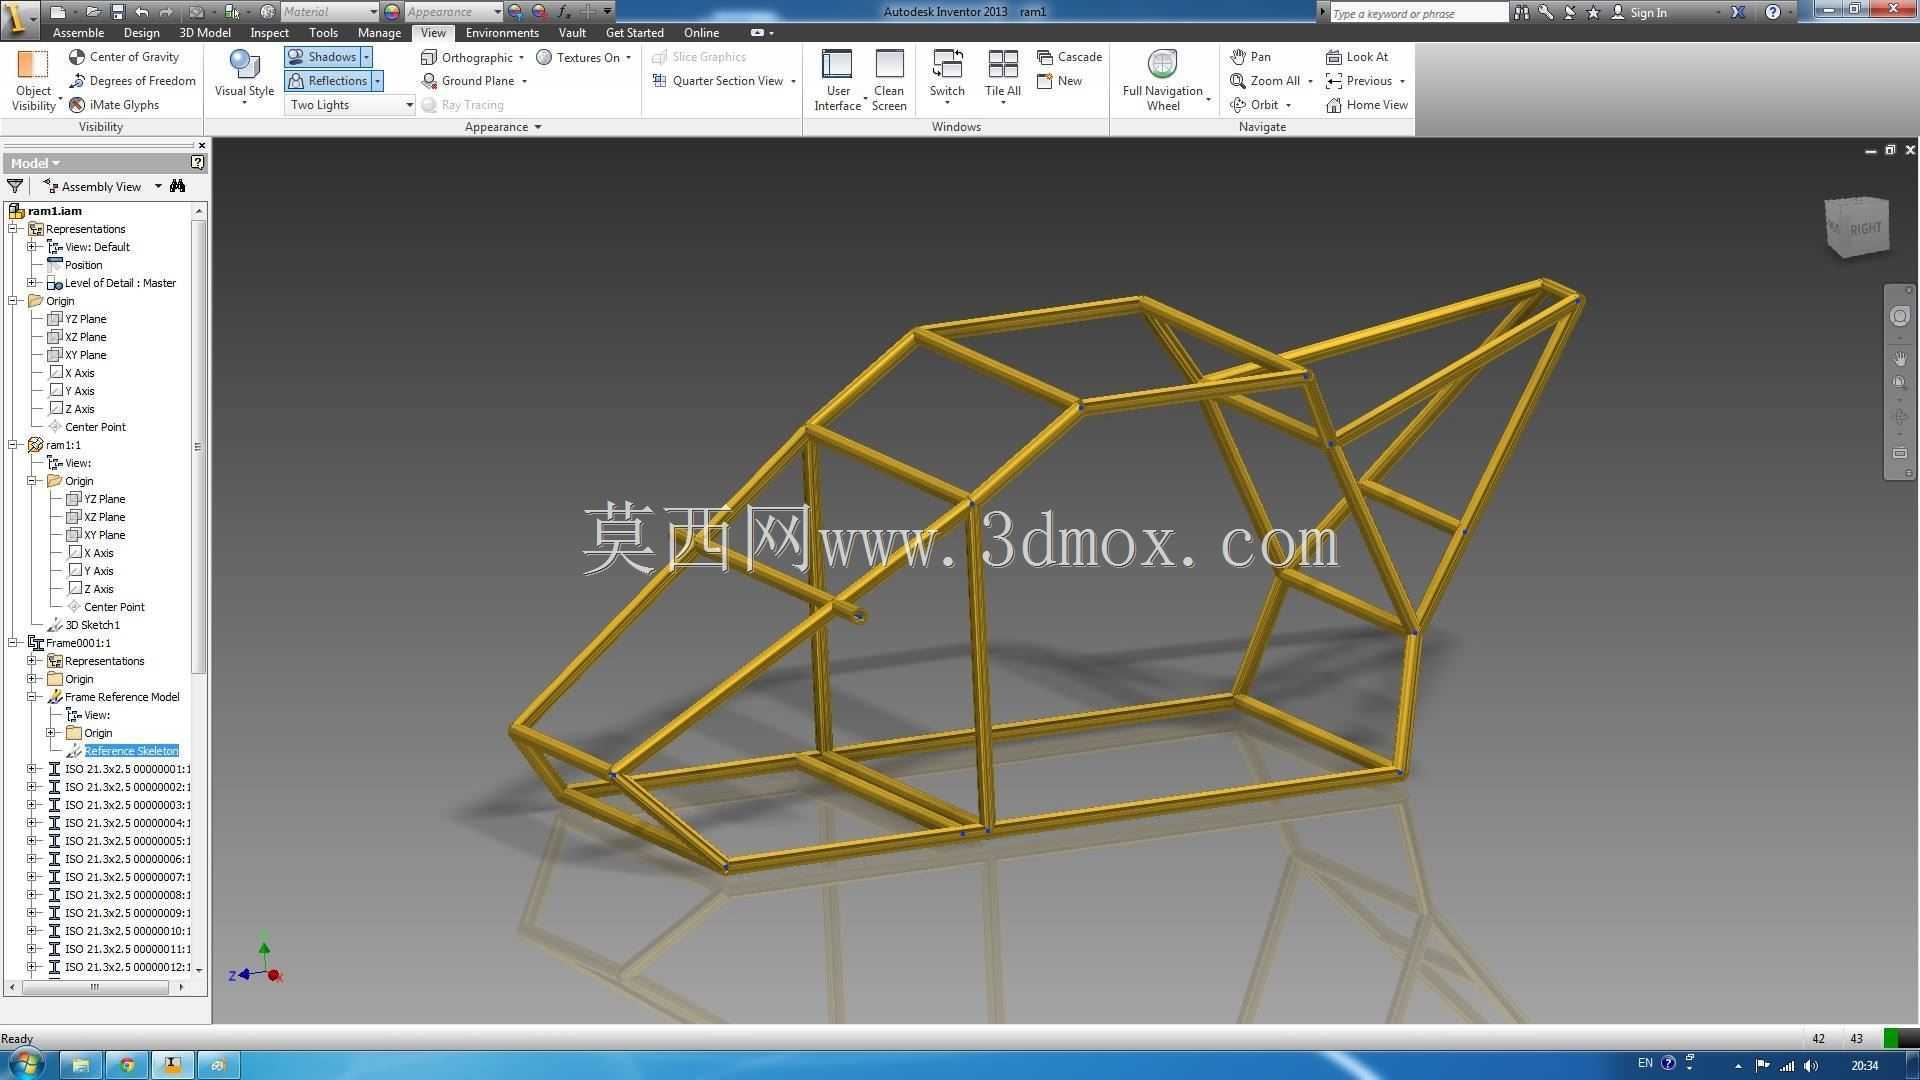The image size is (1920, 1080).
Task: Open the Tools ribbon tab
Action: pyautogui.click(x=323, y=33)
